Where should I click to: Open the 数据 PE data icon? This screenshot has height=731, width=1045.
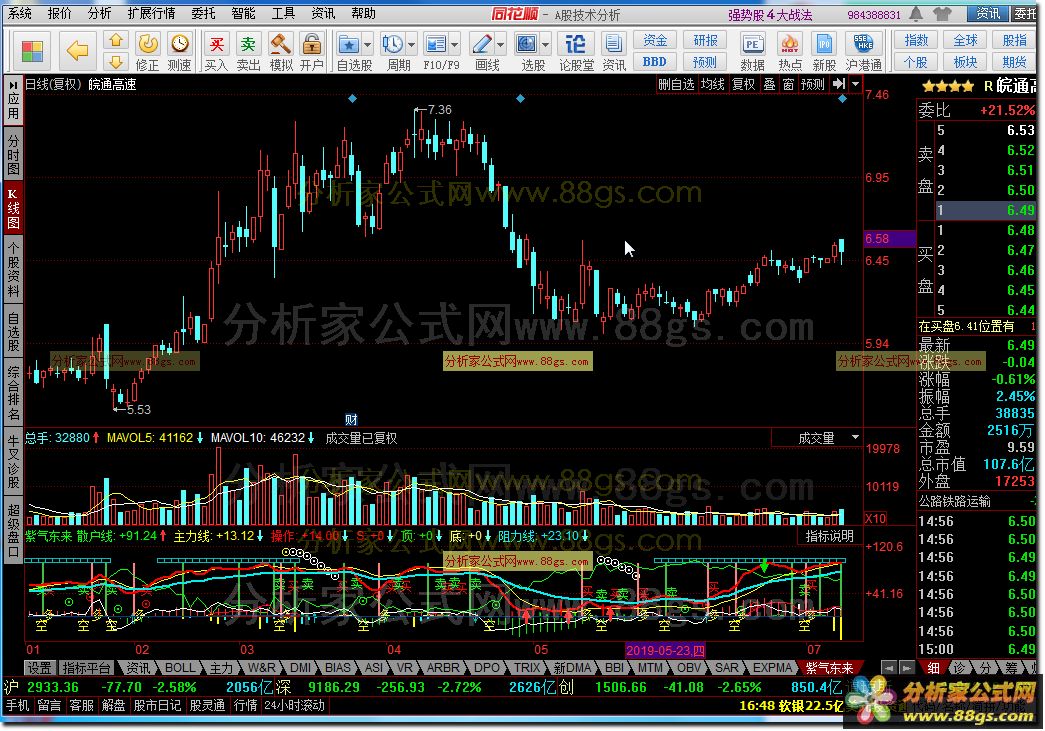(752, 45)
